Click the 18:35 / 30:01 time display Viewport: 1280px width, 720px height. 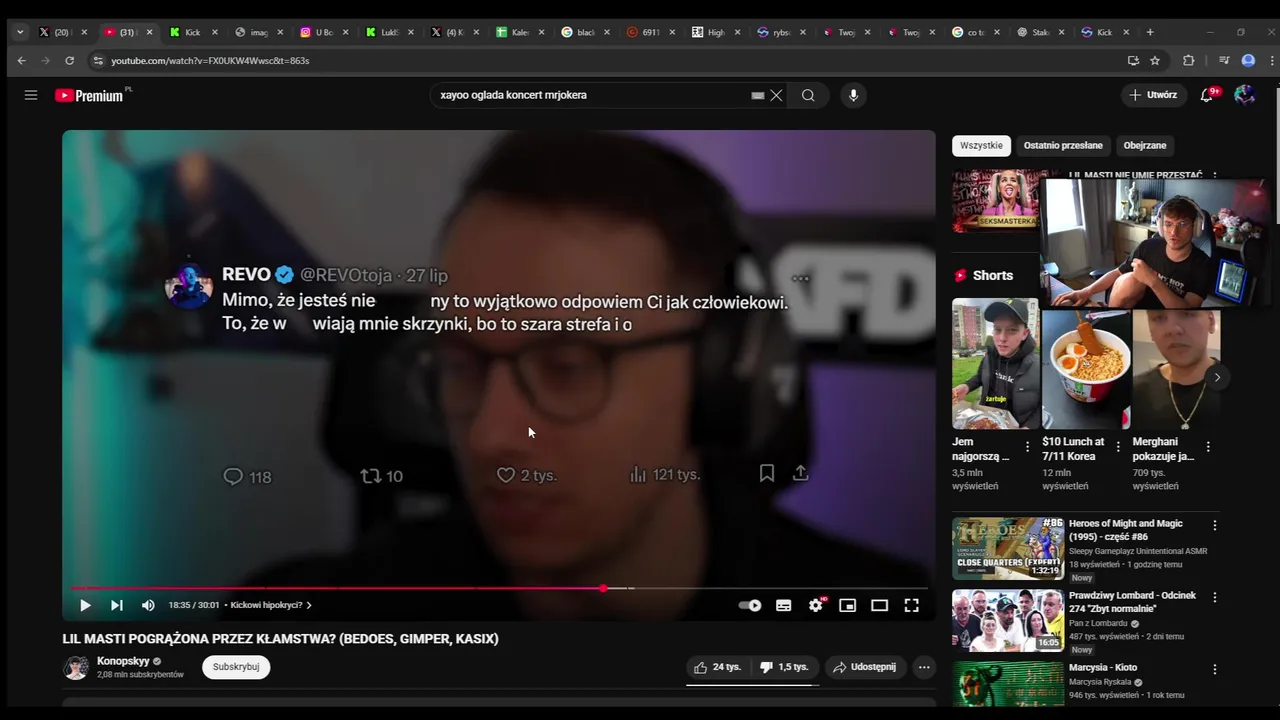(194, 605)
